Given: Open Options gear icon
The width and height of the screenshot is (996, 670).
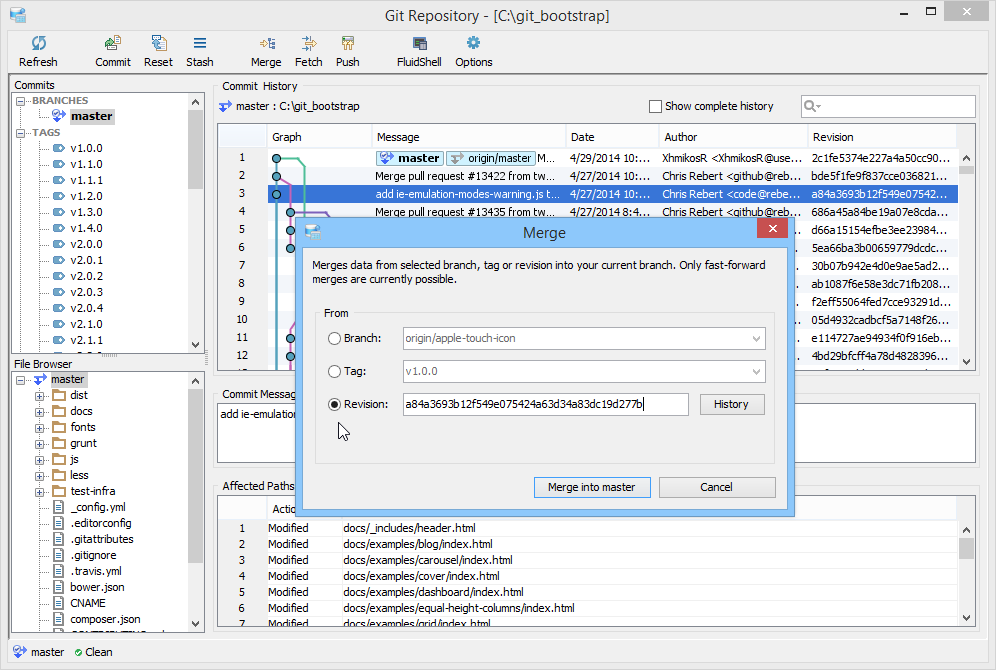Looking at the screenshot, I should tap(473, 43).
